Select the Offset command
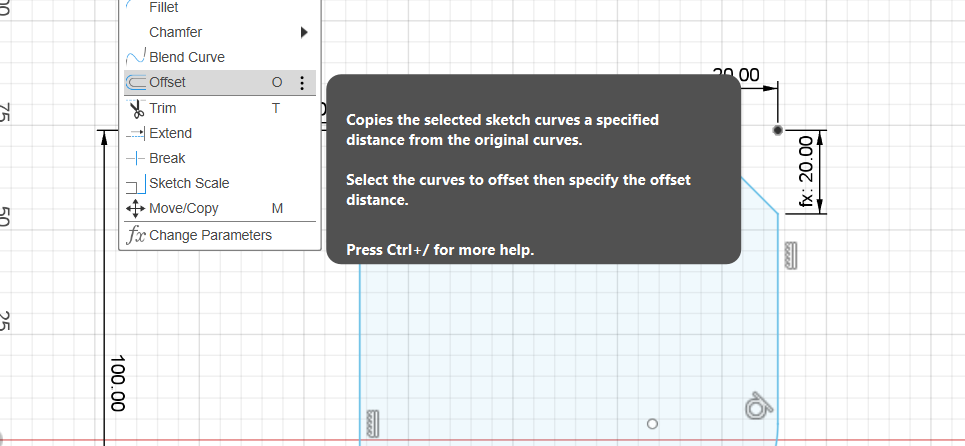Image resolution: width=965 pixels, height=446 pixels. [220, 82]
